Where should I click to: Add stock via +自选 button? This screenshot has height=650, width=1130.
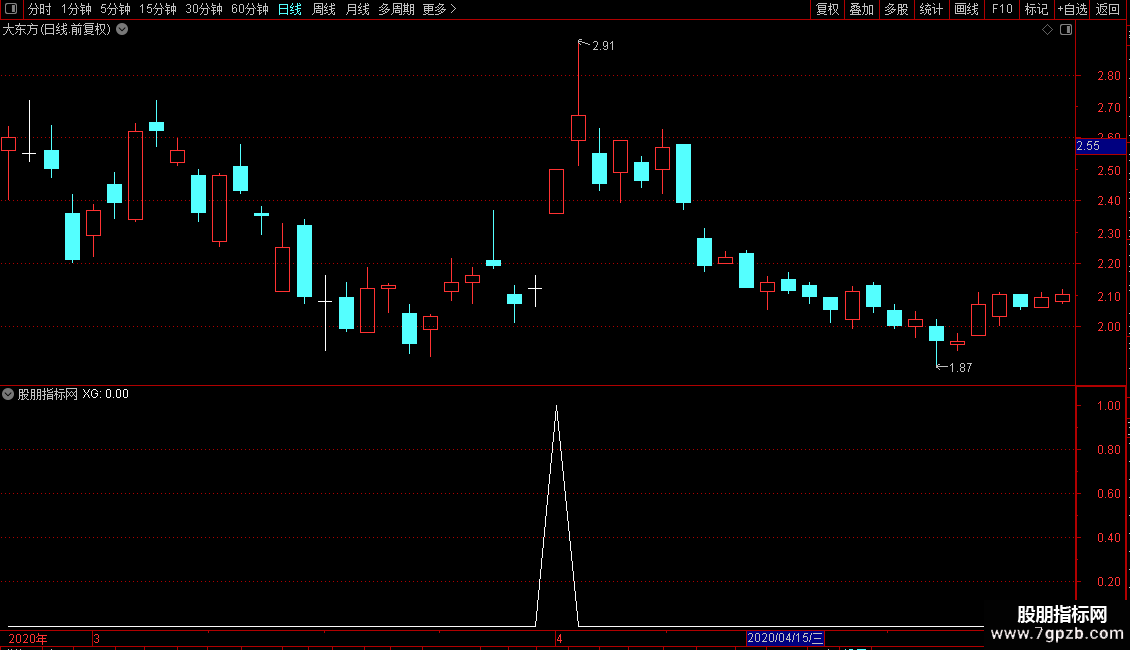pyautogui.click(x=1072, y=9)
